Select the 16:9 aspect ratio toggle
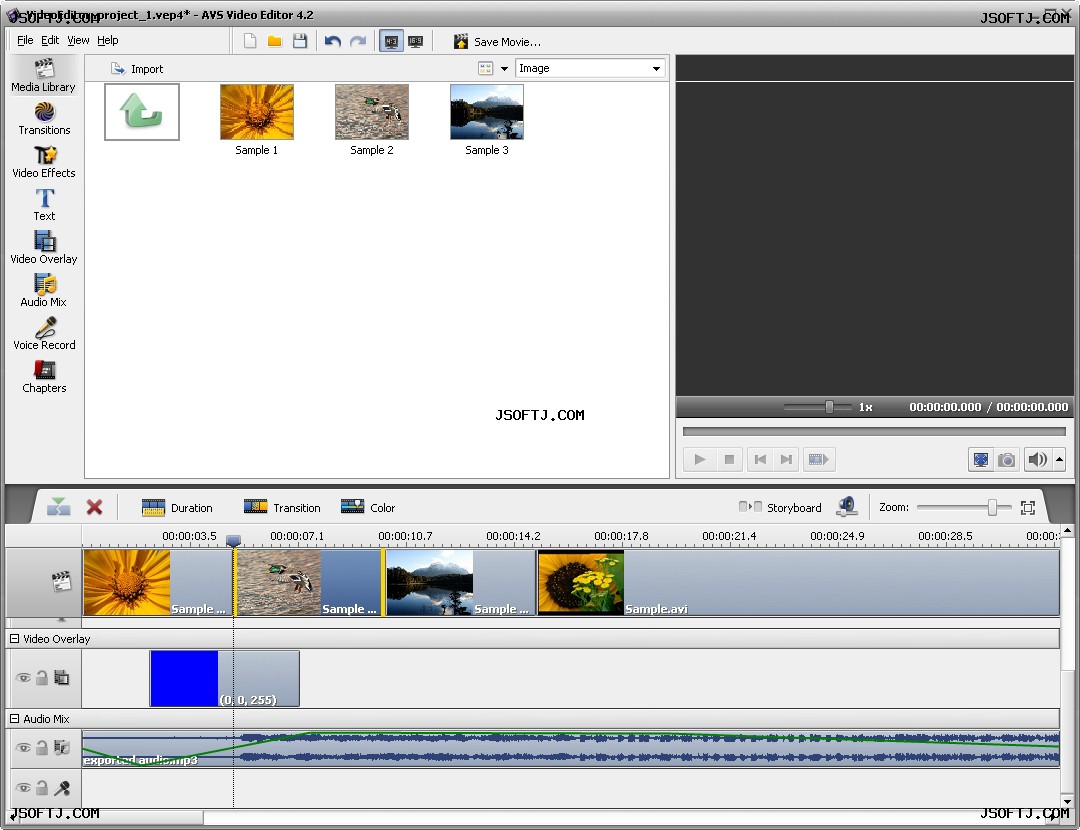 point(415,41)
